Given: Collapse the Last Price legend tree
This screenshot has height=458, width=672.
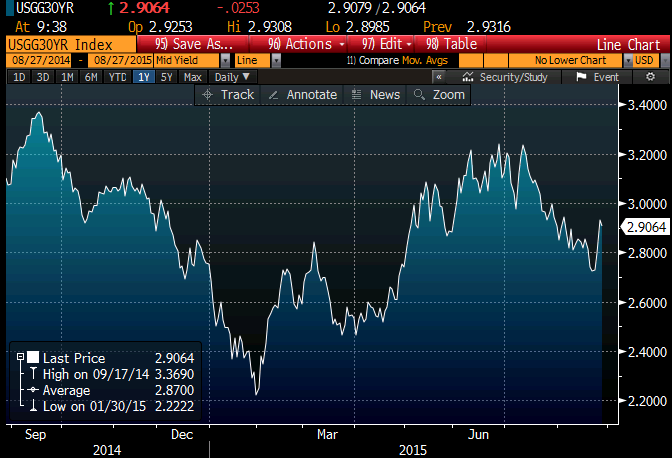Looking at the screenshot, I should coord(20,358).
